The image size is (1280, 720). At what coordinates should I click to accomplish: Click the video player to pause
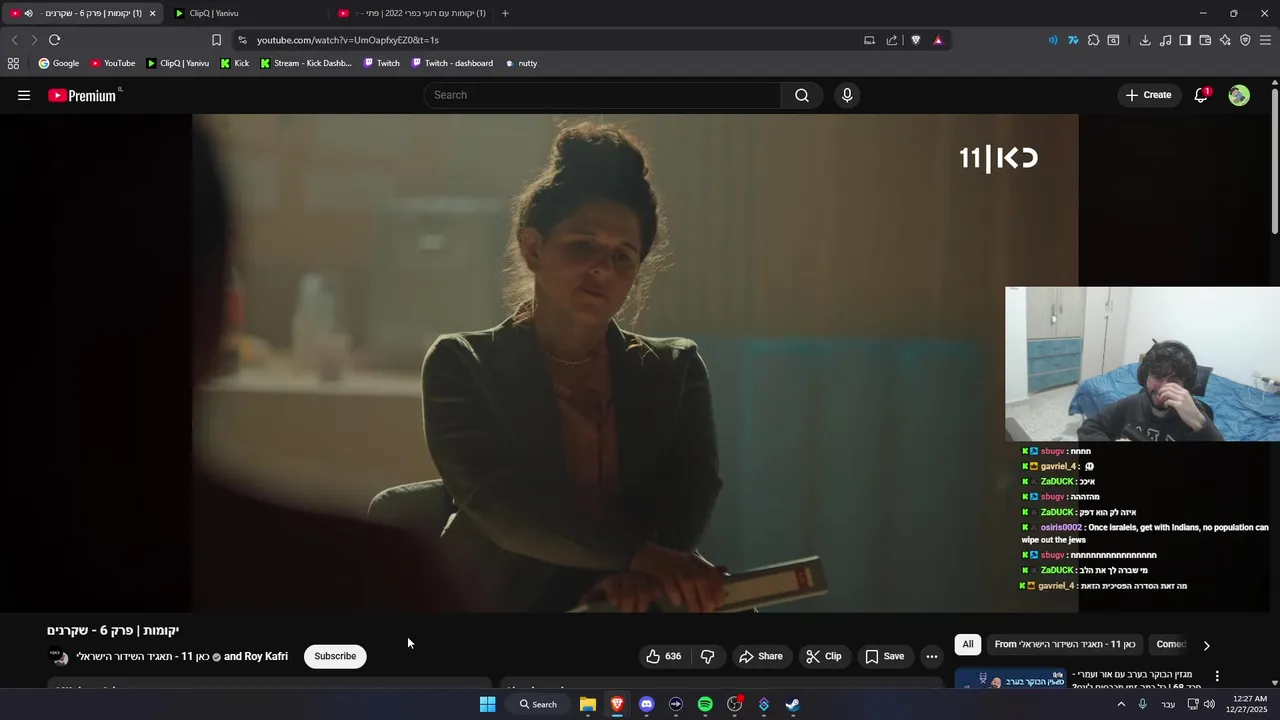635,362
